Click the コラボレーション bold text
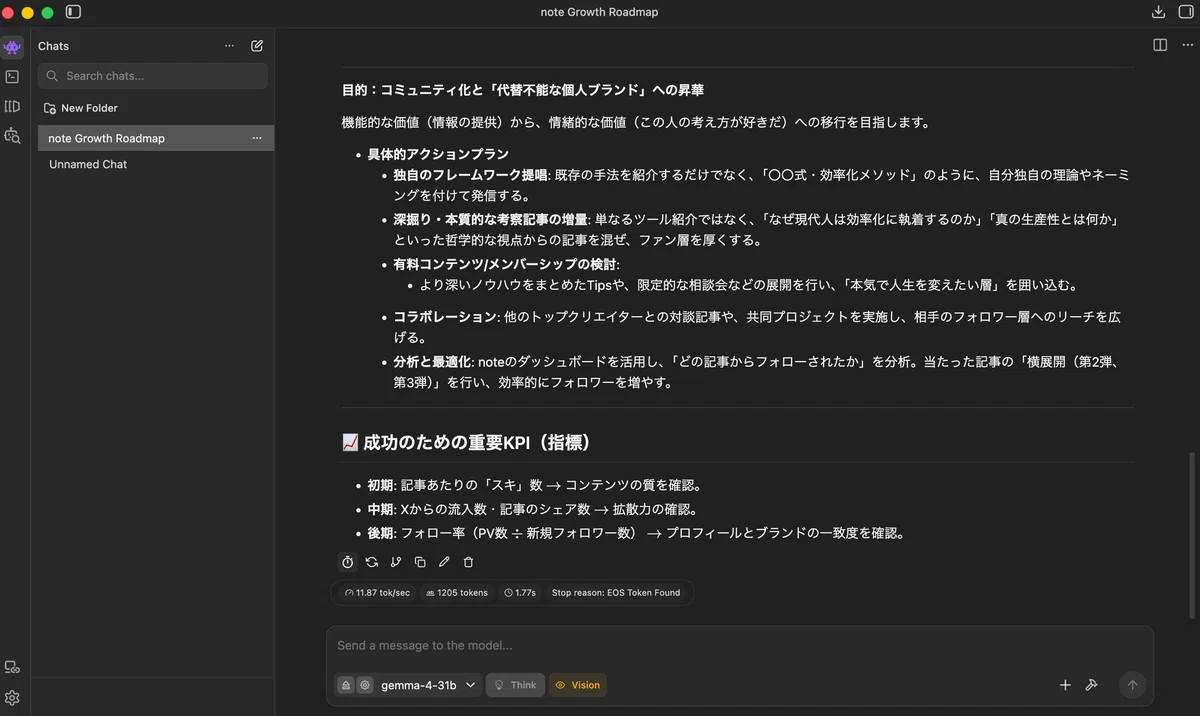This screenshot has height=716, width=1200. click(x=444, y=317)
